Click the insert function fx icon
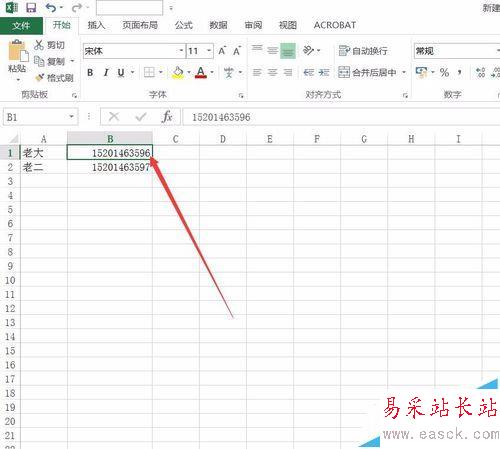This screenshot has height=449, width=500. [x=167, y=117]
